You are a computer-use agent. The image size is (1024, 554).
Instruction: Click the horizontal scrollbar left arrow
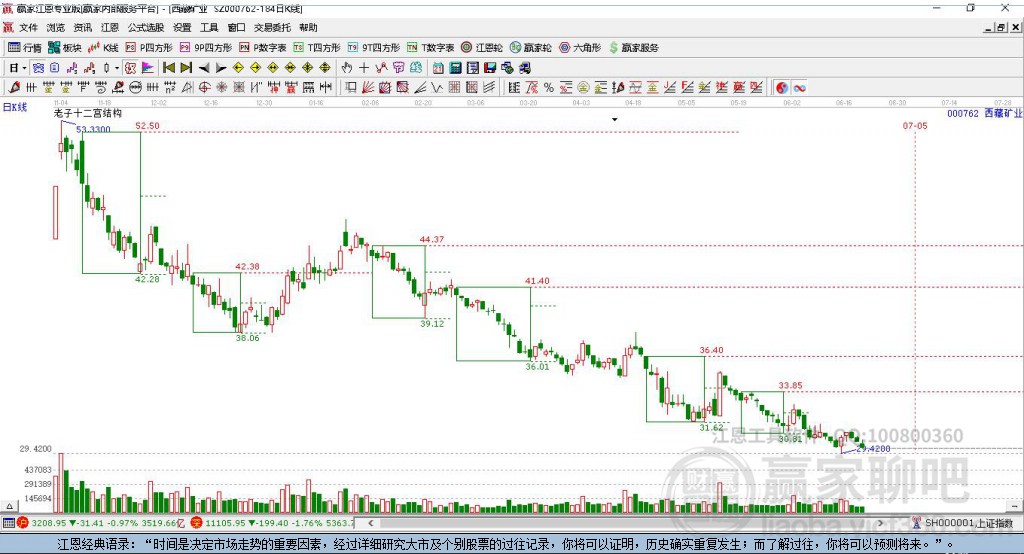(x=371, y=523)
